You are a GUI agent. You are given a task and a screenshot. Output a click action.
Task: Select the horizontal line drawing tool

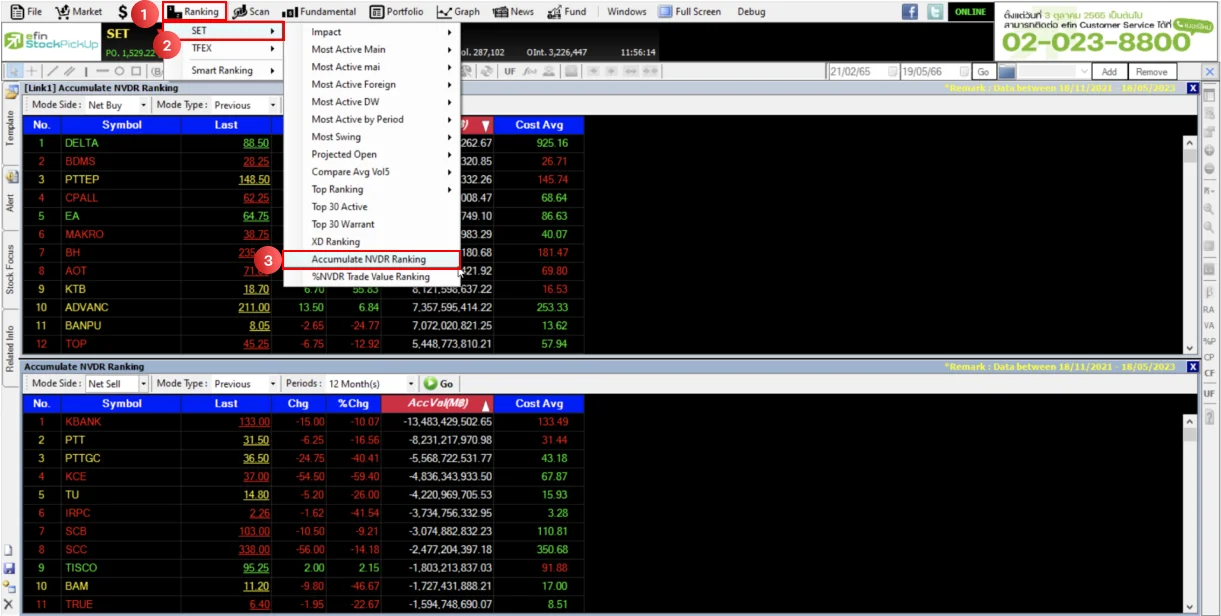103,71
